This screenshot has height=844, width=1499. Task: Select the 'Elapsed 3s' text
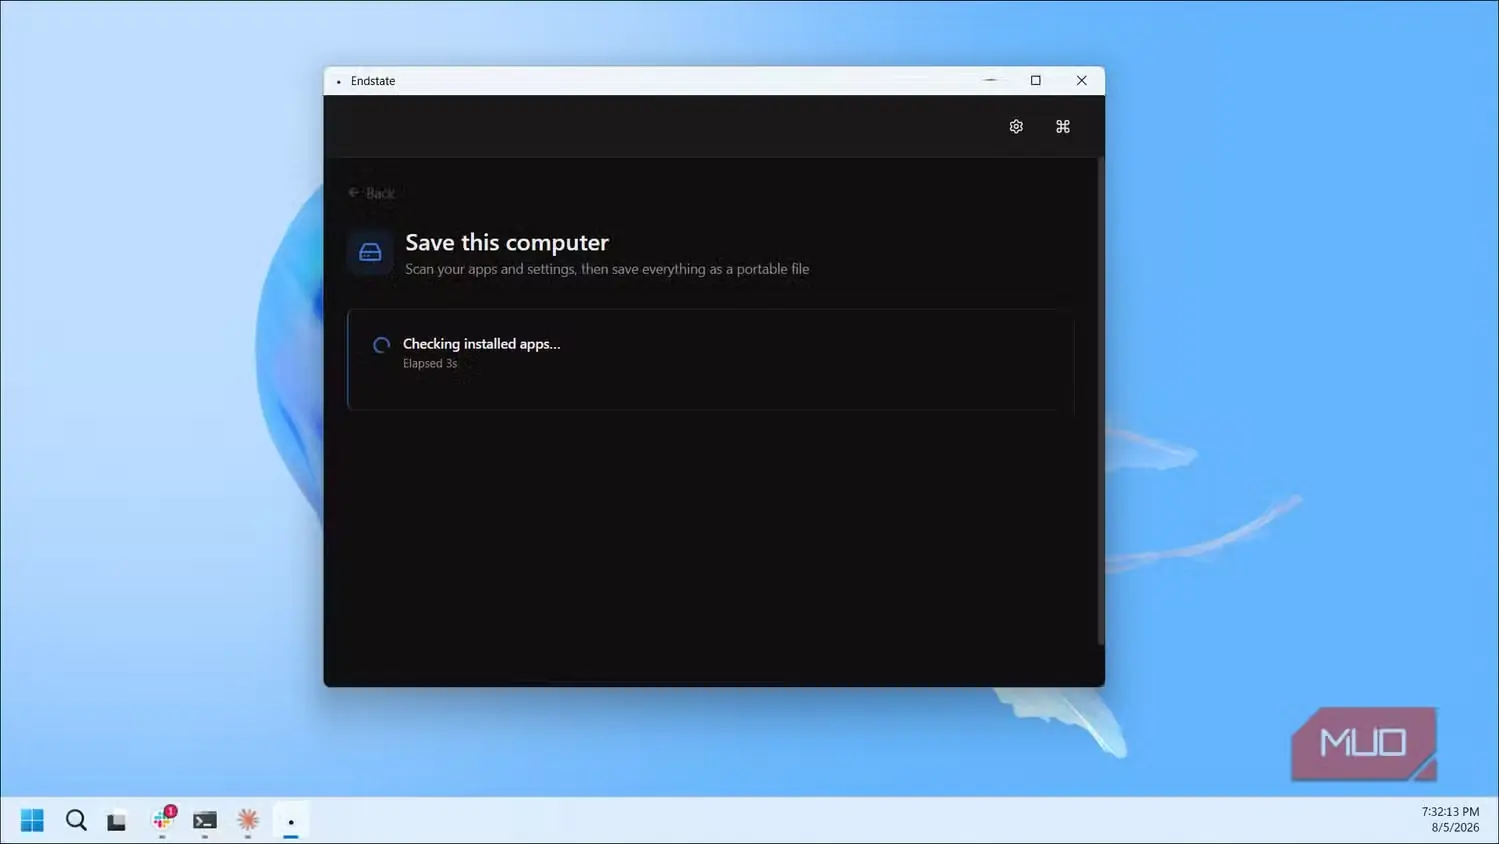pyautogui.click(x=430, y=364)
